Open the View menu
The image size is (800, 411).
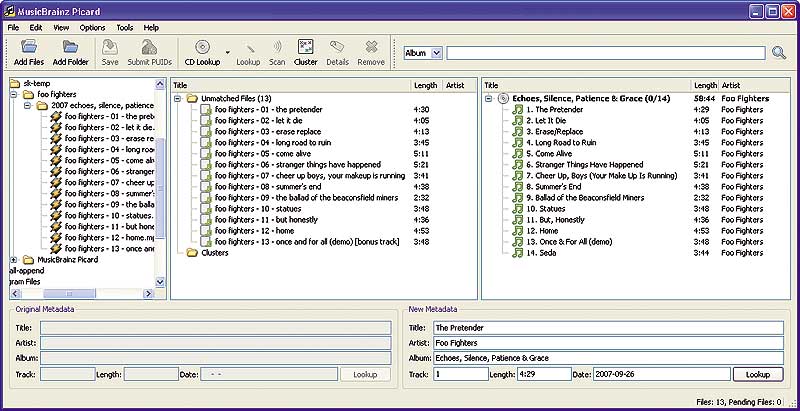61,28
